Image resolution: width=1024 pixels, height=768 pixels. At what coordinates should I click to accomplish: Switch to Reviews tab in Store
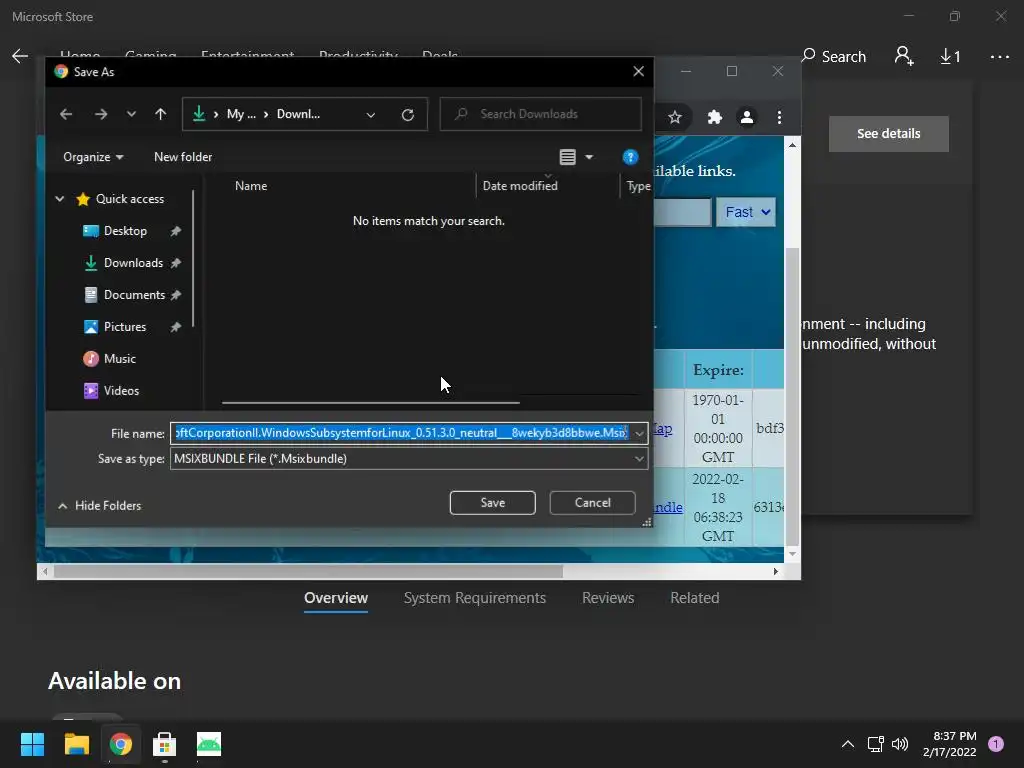[x=608, y=598]
